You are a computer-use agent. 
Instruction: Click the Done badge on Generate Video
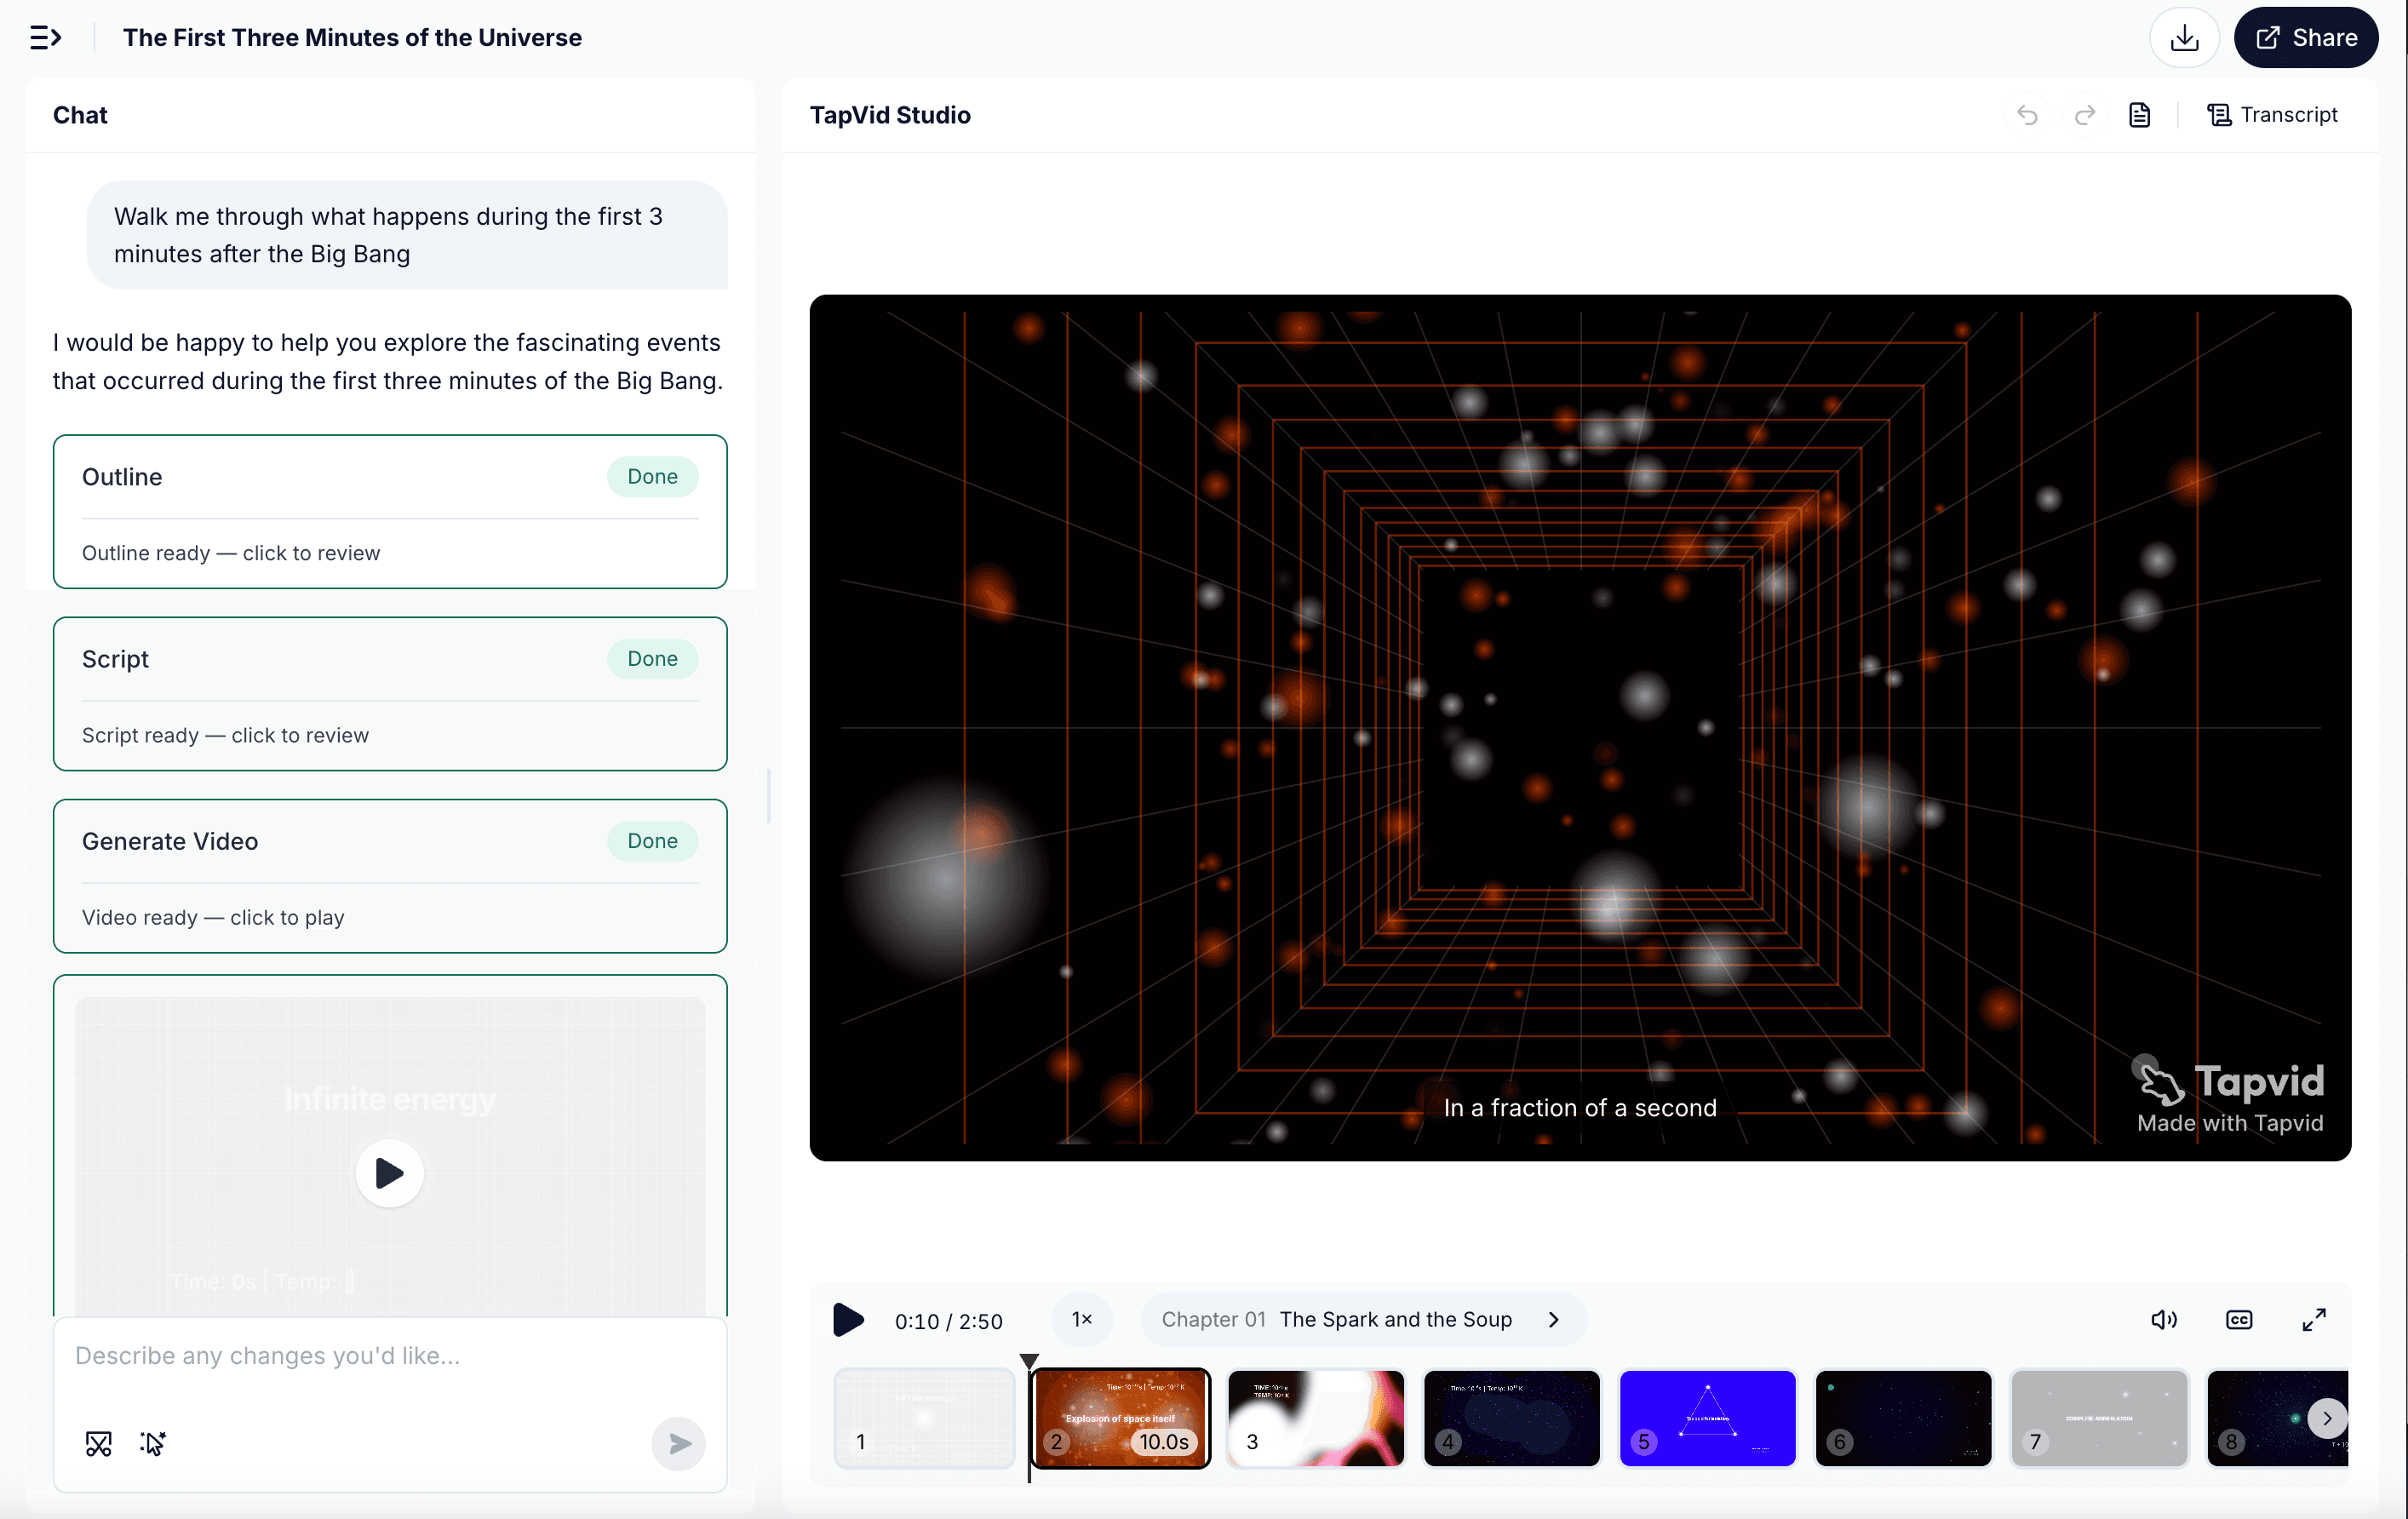(x=652, y=841)
